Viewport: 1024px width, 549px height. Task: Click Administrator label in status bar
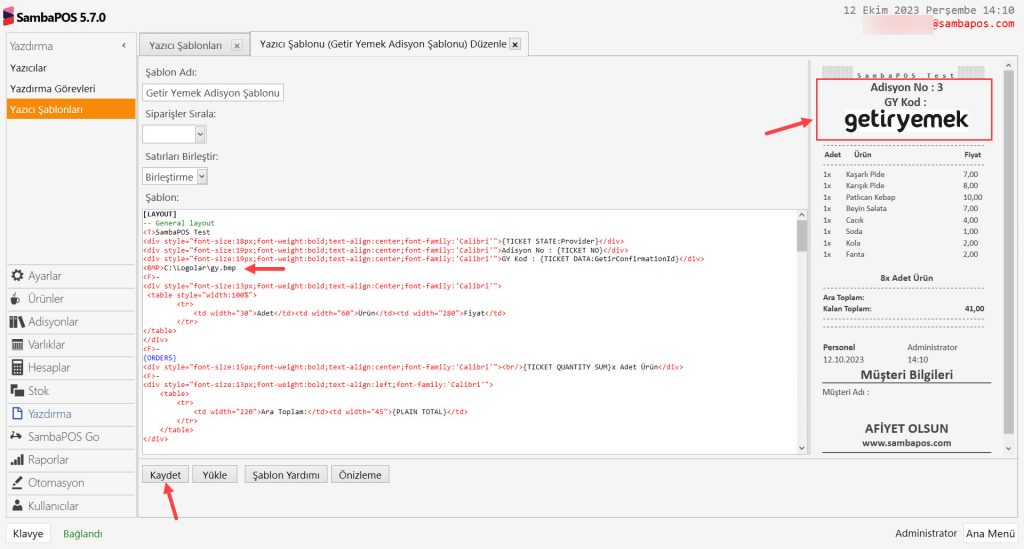point(925,533)
